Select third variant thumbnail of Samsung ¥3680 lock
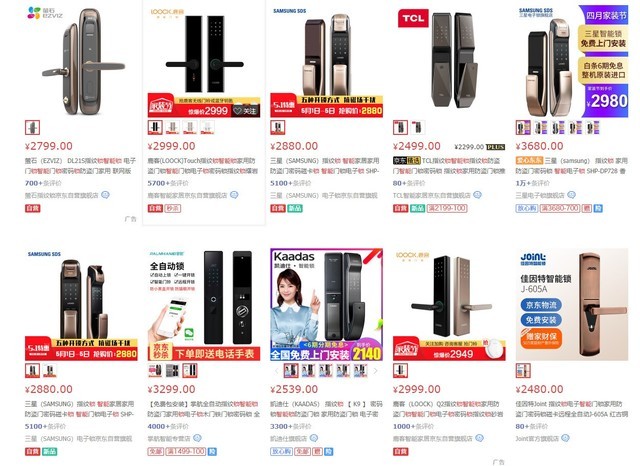Screen dimensions: 640x466 (x=558, y=128)
